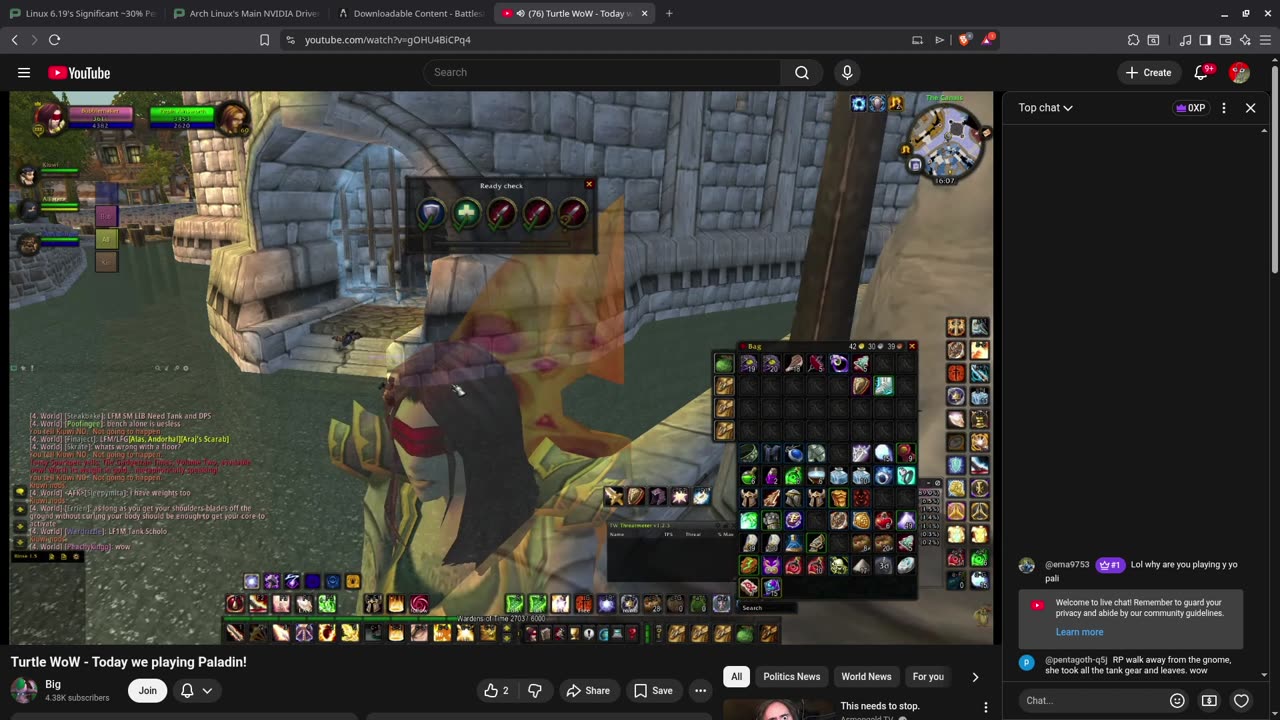
Task: Click the cast/picture-in-picture icon in address bar
Action: pos(917,40)
